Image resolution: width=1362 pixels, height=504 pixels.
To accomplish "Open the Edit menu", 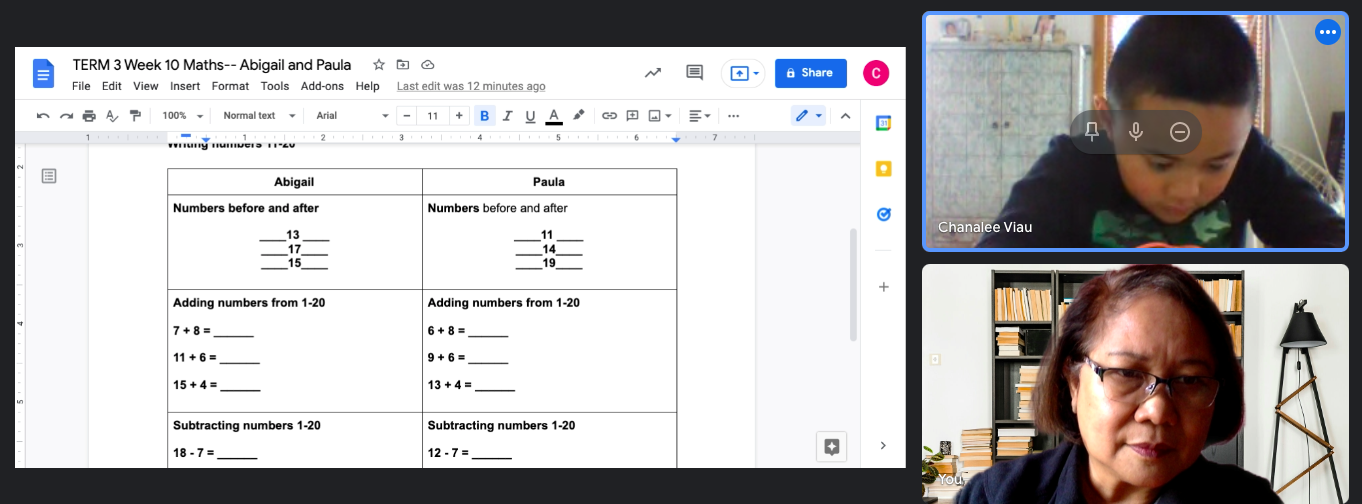I will coord(112,86).
